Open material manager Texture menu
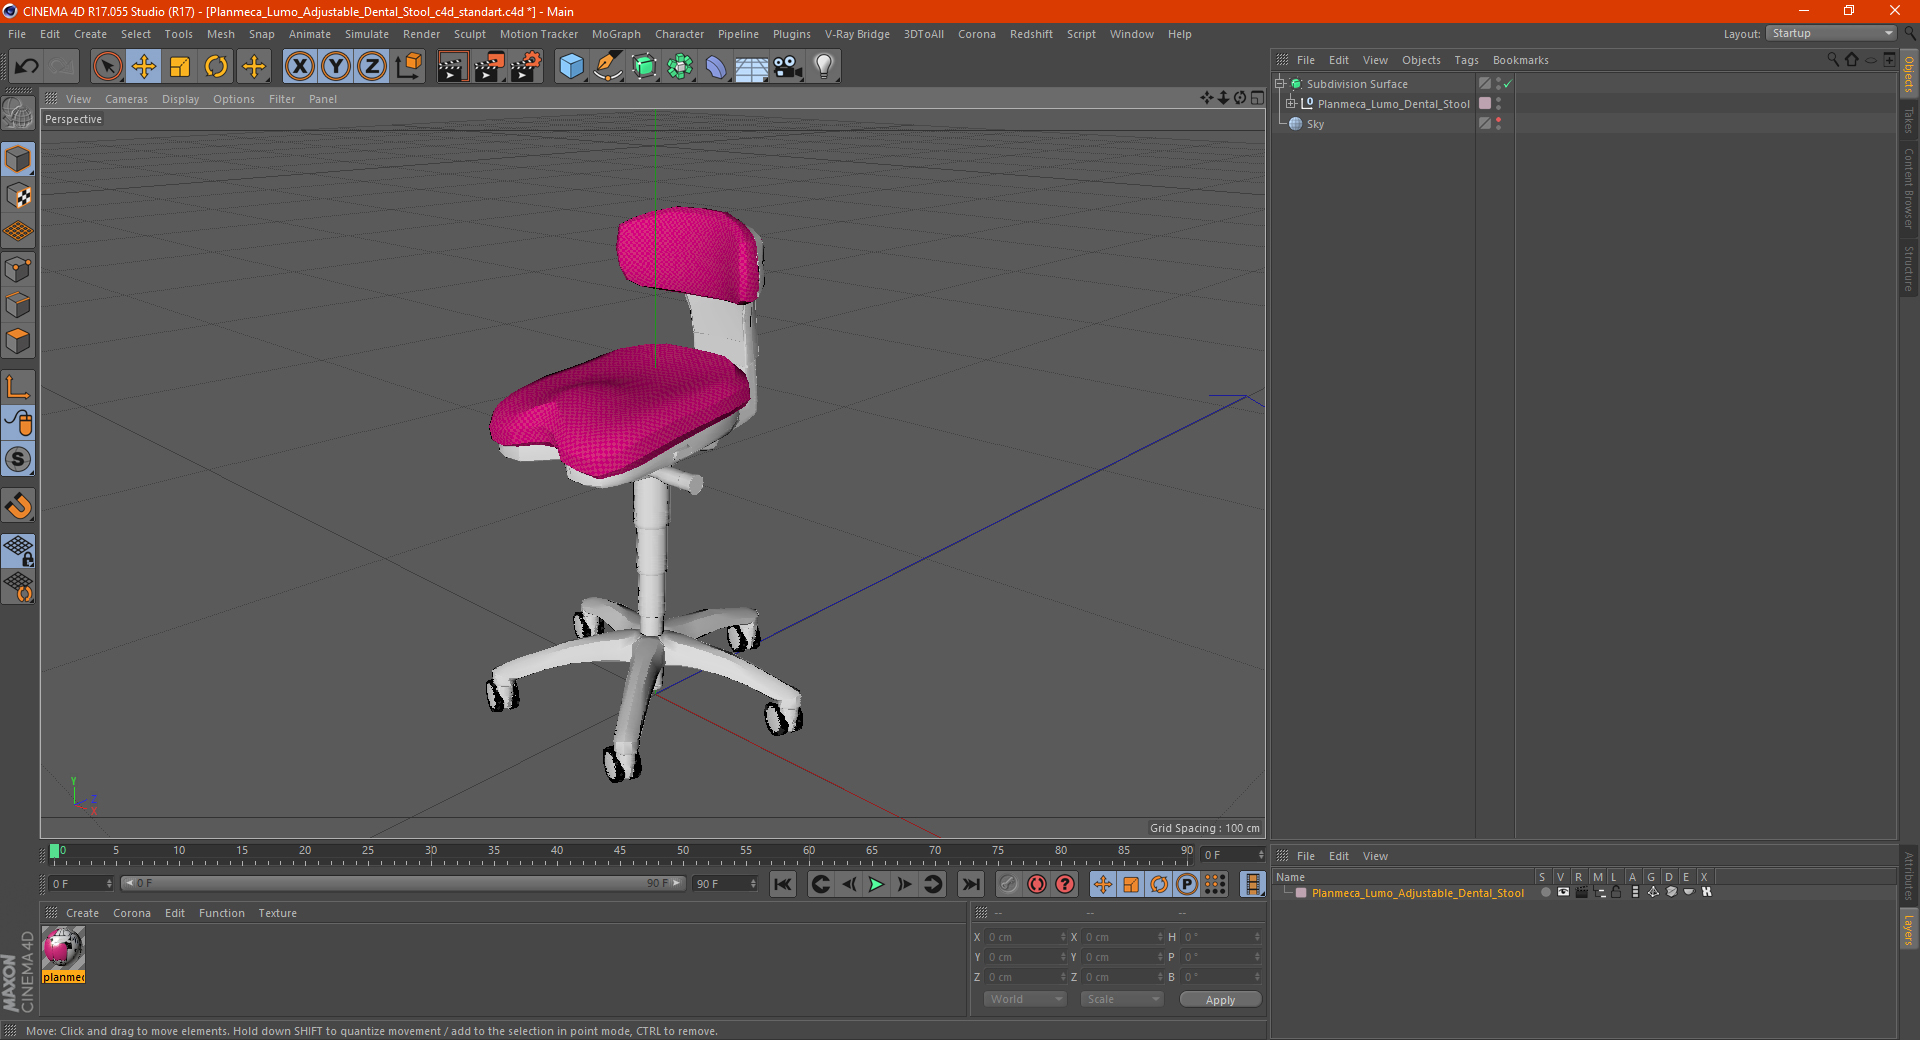 click(x=277, y=913)
